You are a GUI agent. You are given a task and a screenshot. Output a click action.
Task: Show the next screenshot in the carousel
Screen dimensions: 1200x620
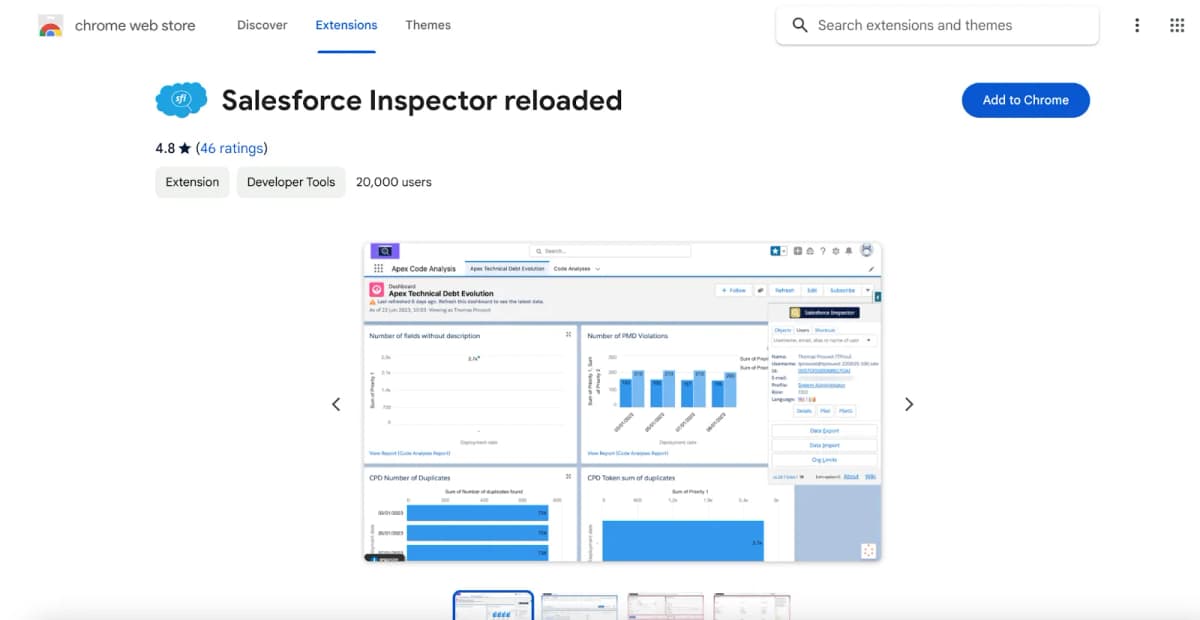pos(909,404)
